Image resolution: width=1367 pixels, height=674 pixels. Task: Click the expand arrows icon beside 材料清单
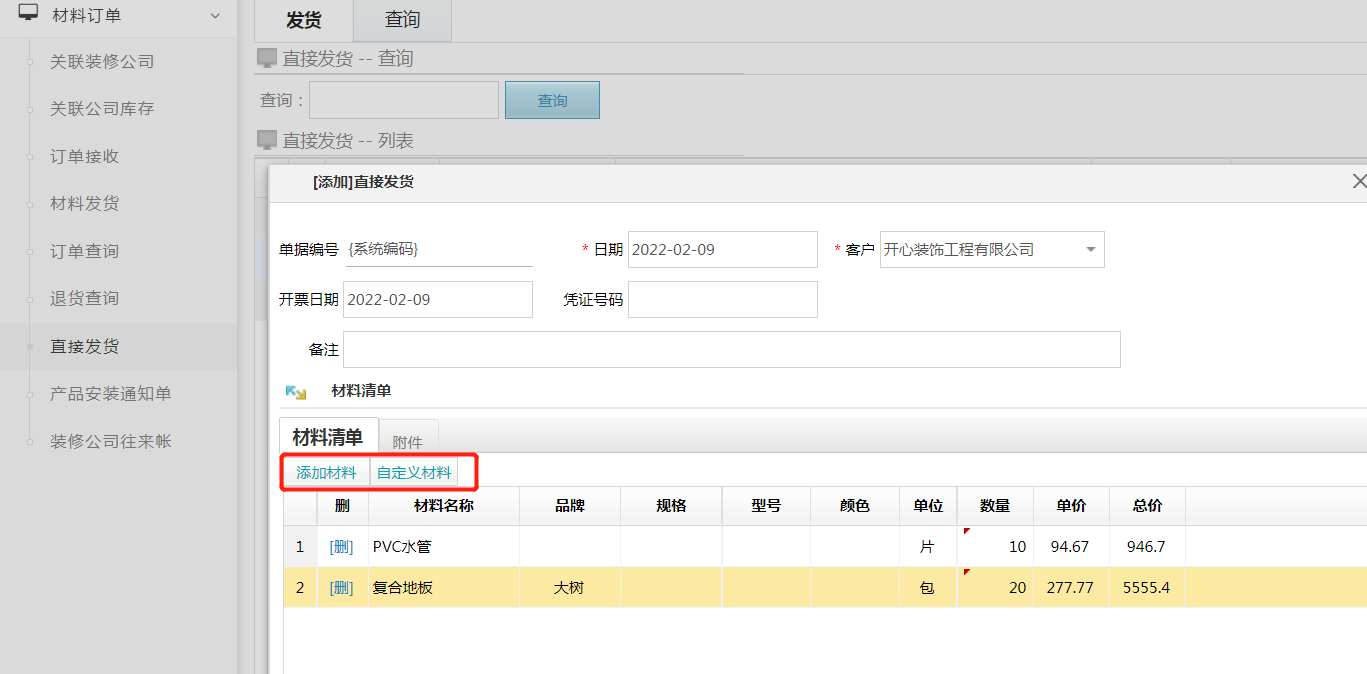pos(296,392)
